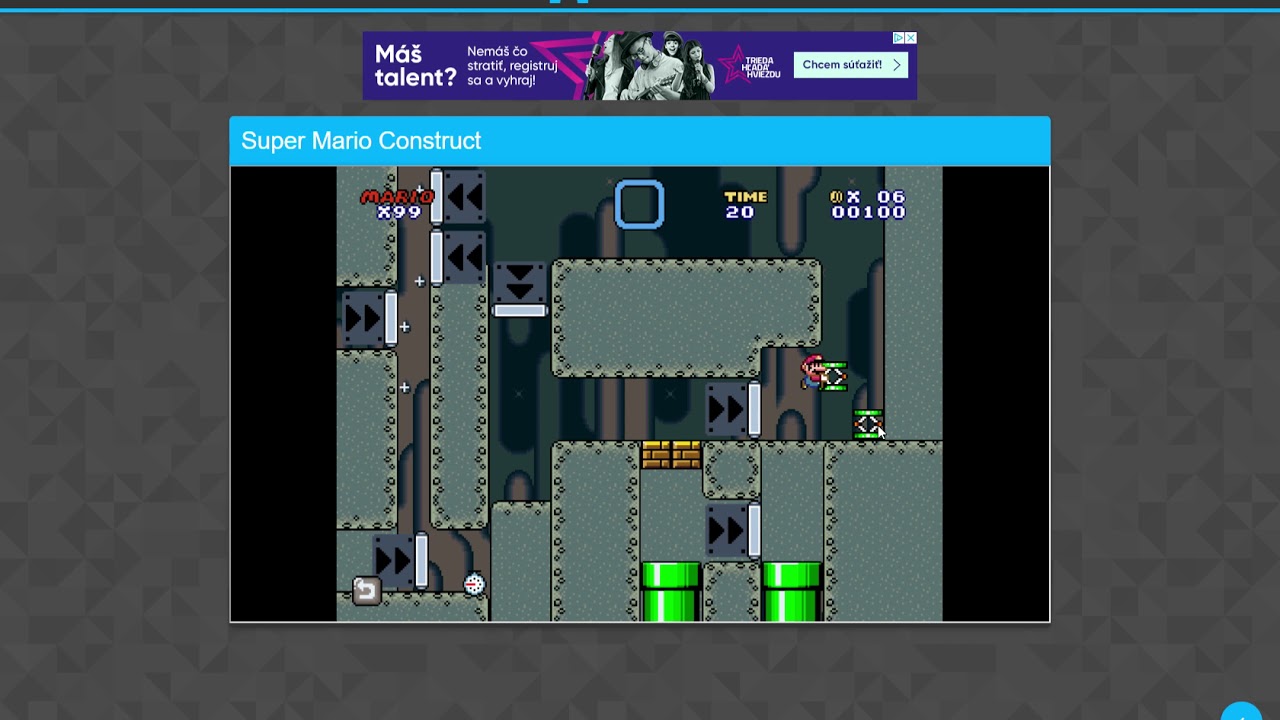Click right-arrow block at far left edge

point(369,319)
